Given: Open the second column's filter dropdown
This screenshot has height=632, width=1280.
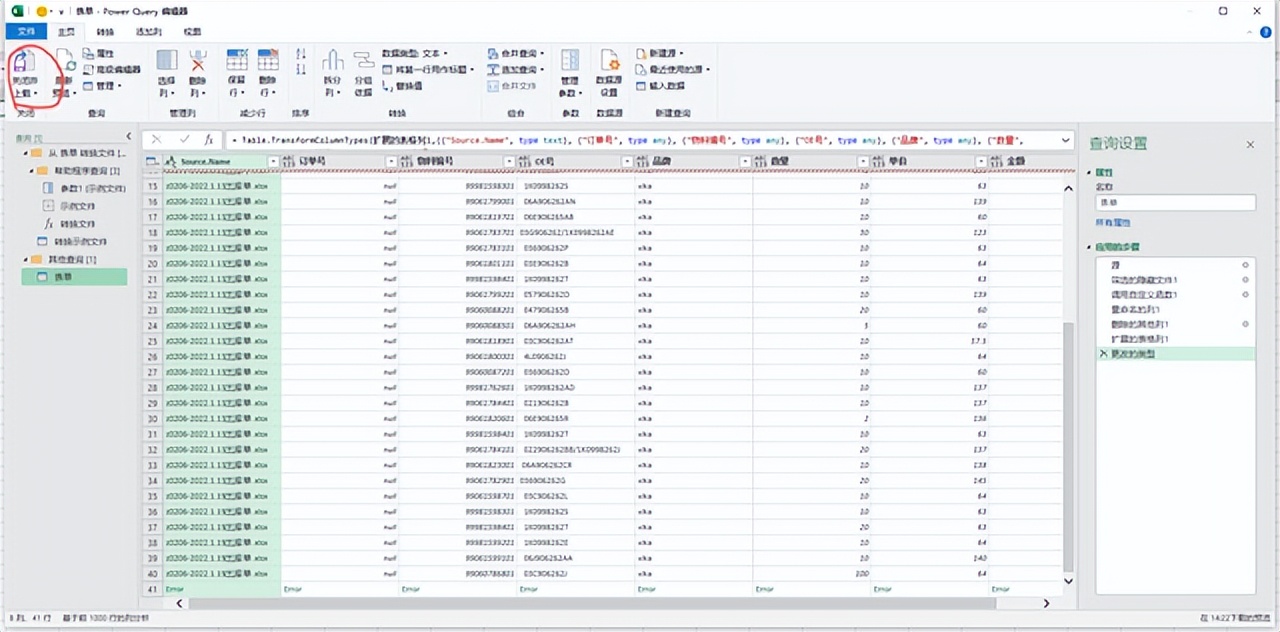Looking at the screenshot, I should click(391, 161).
